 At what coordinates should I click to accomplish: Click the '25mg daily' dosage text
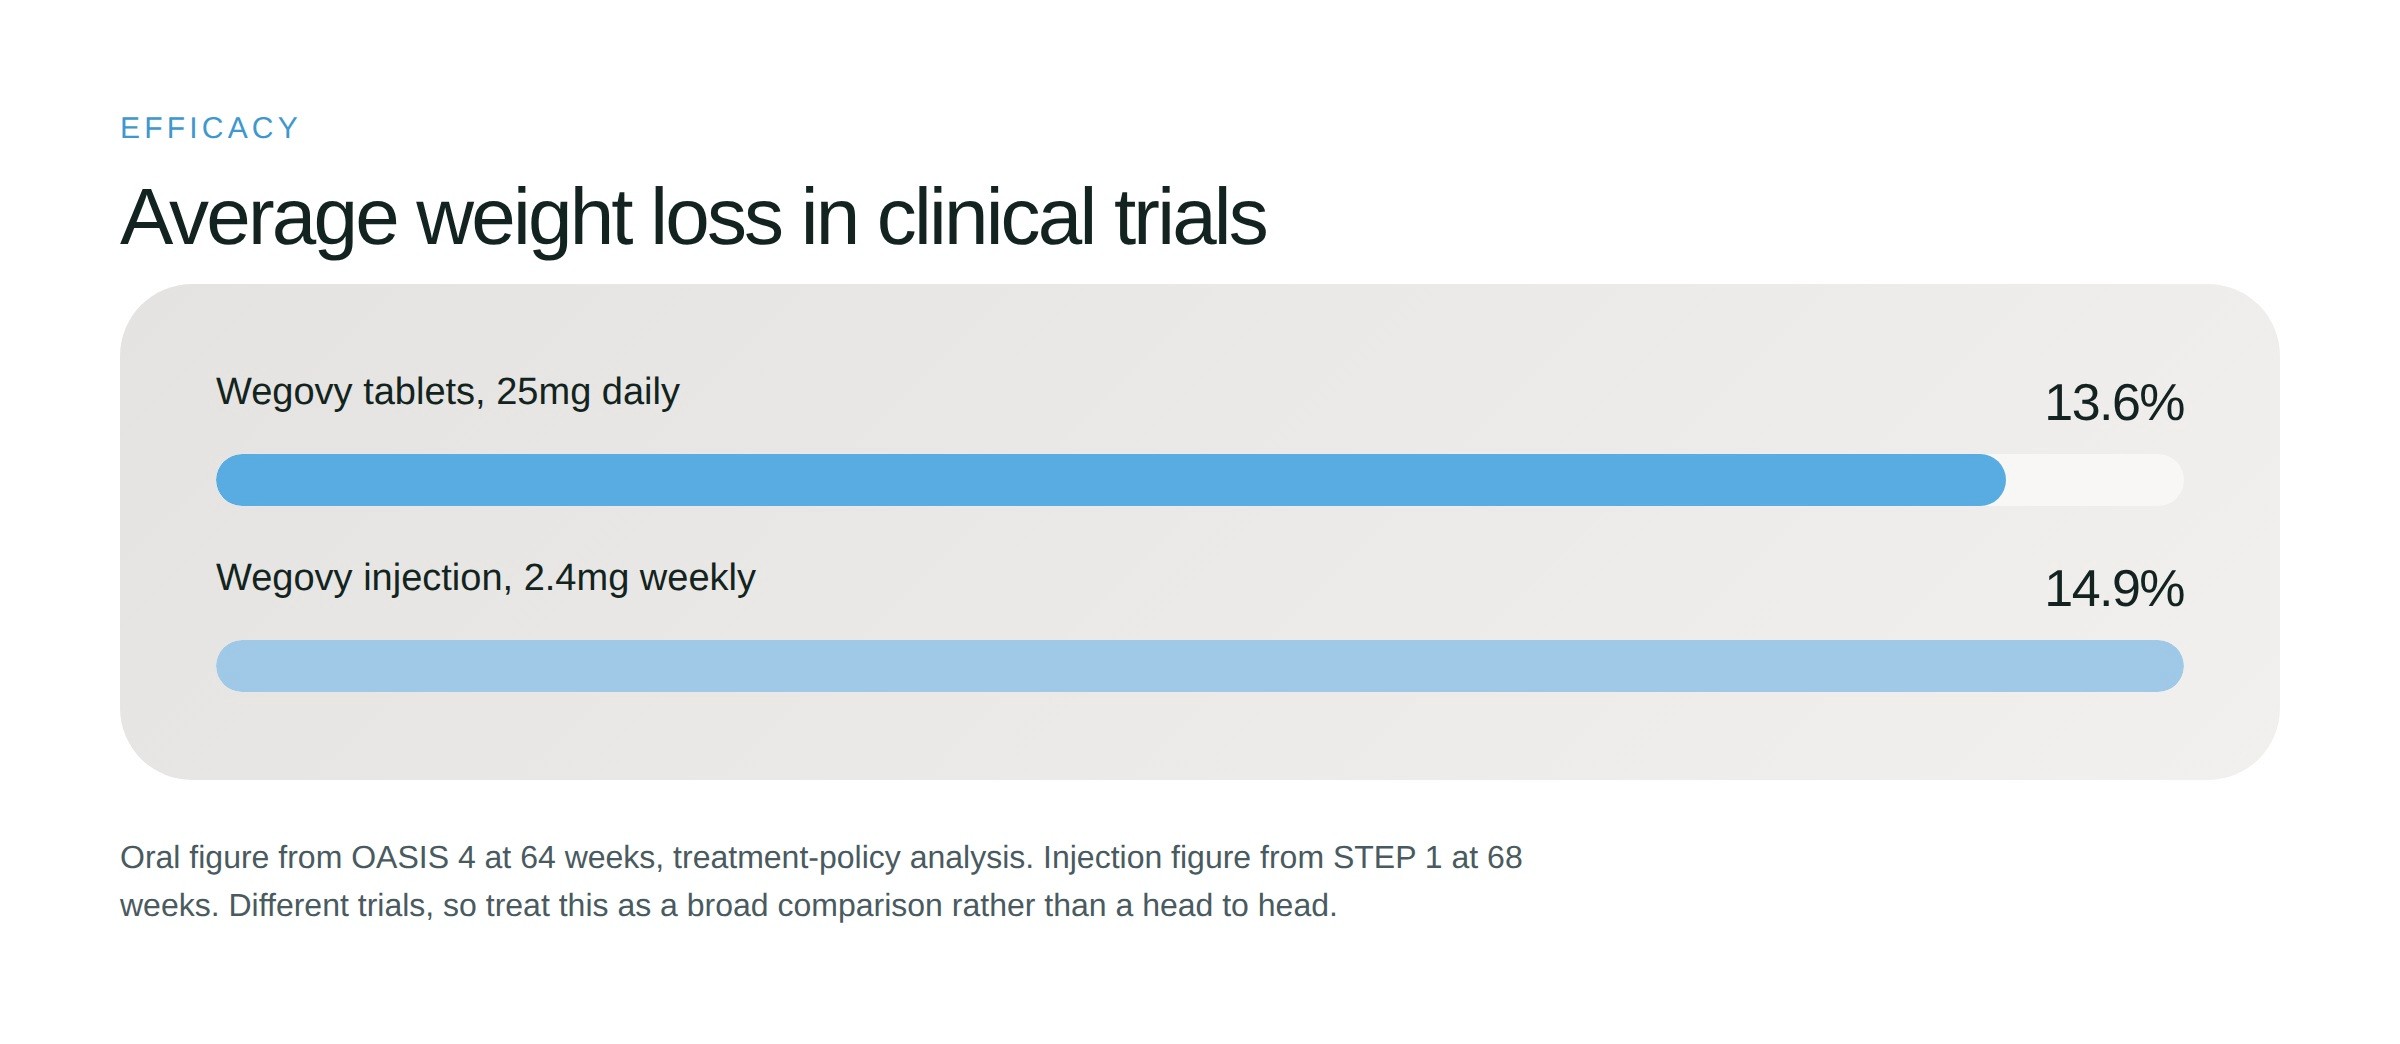click(x=588, y=391)
